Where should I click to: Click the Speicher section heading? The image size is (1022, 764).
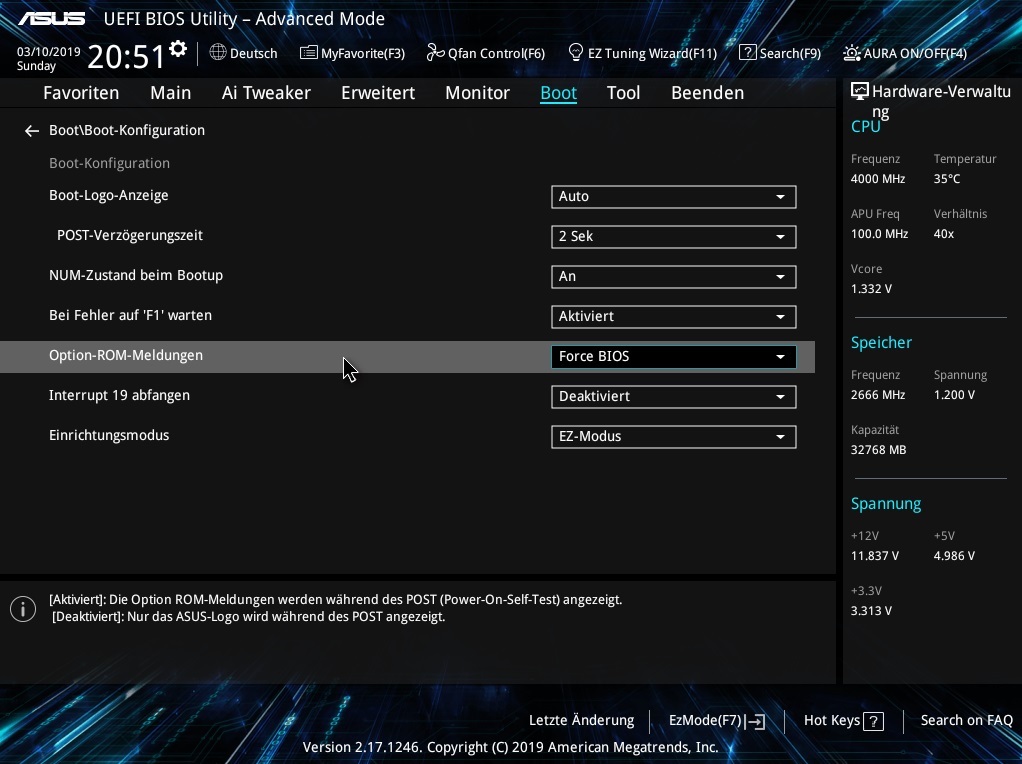click(x=881, y=343)
